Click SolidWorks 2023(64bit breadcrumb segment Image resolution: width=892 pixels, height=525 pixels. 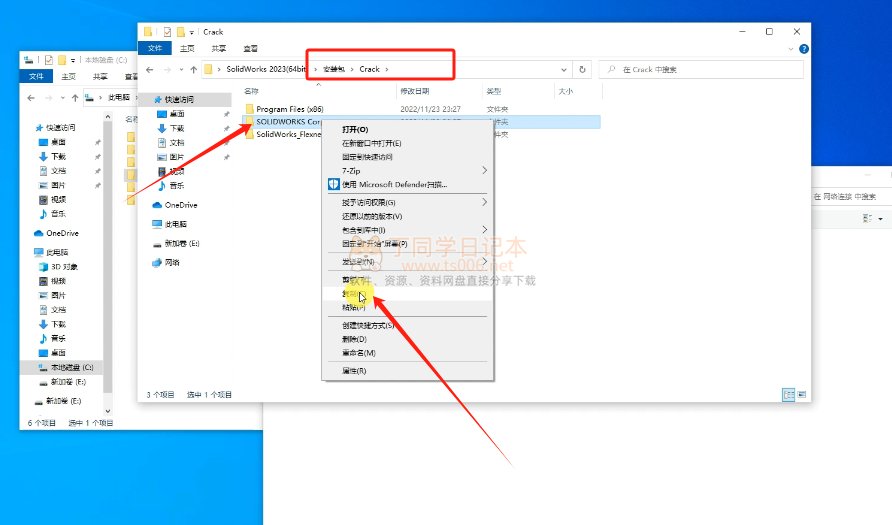[266, 69]
